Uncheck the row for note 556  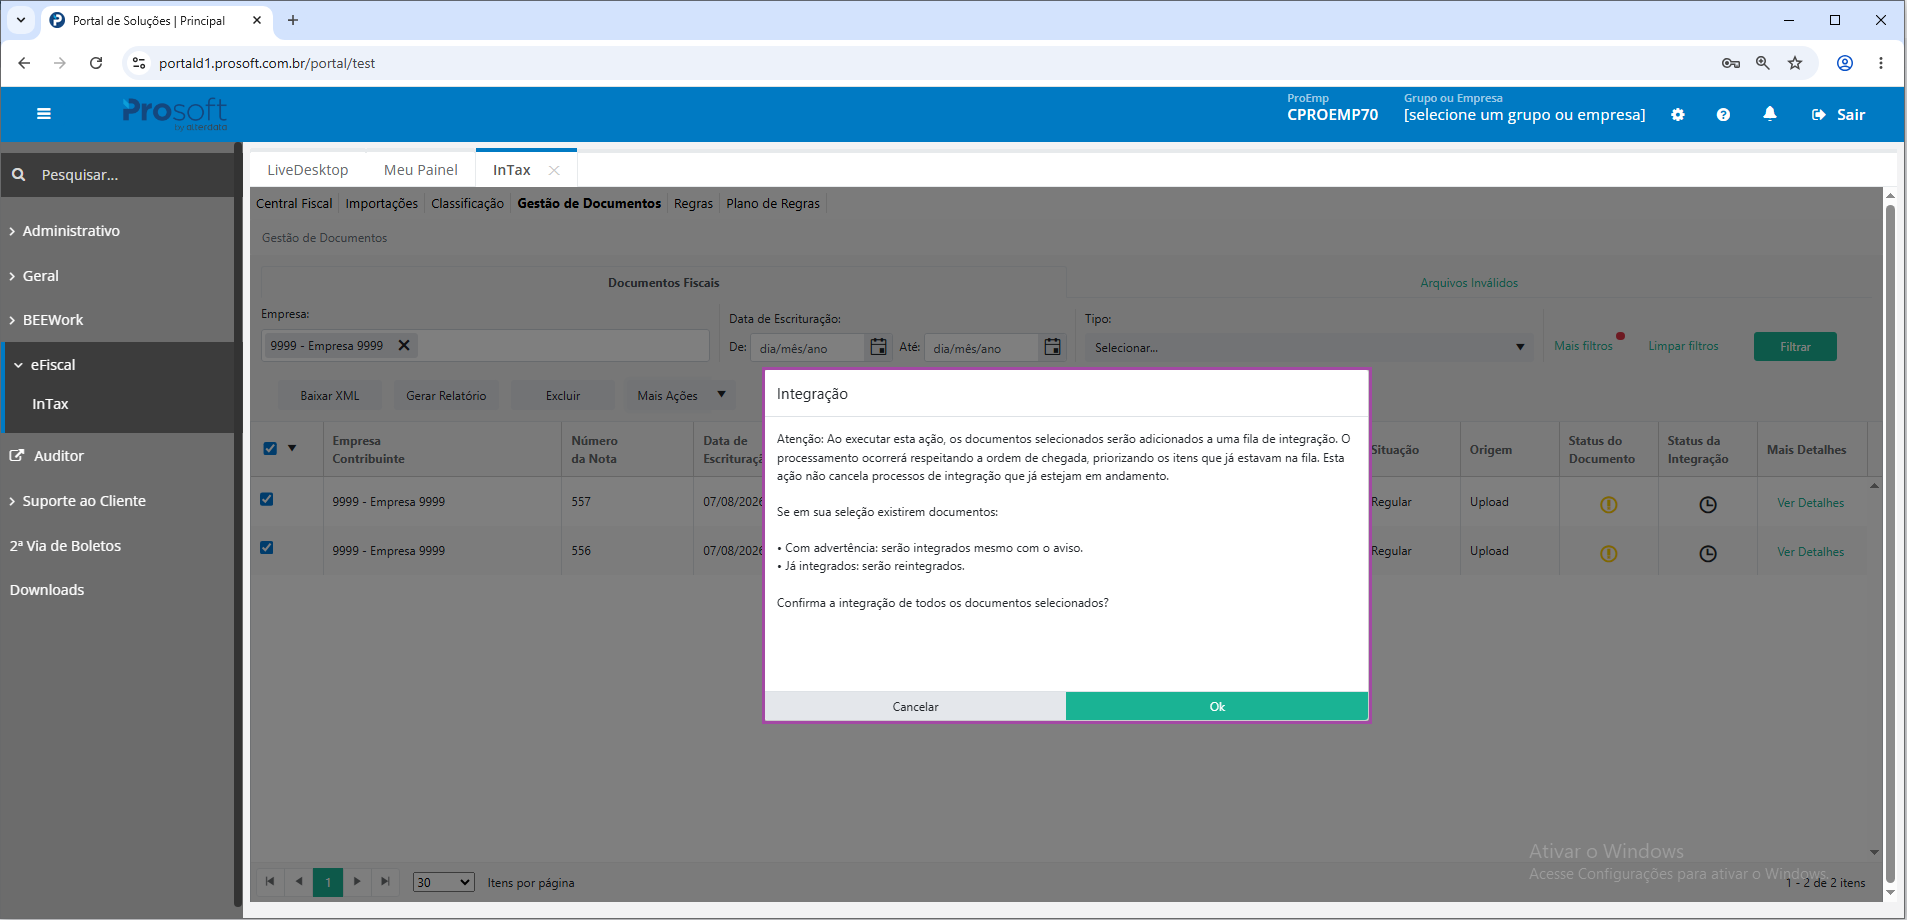[267, 547]
